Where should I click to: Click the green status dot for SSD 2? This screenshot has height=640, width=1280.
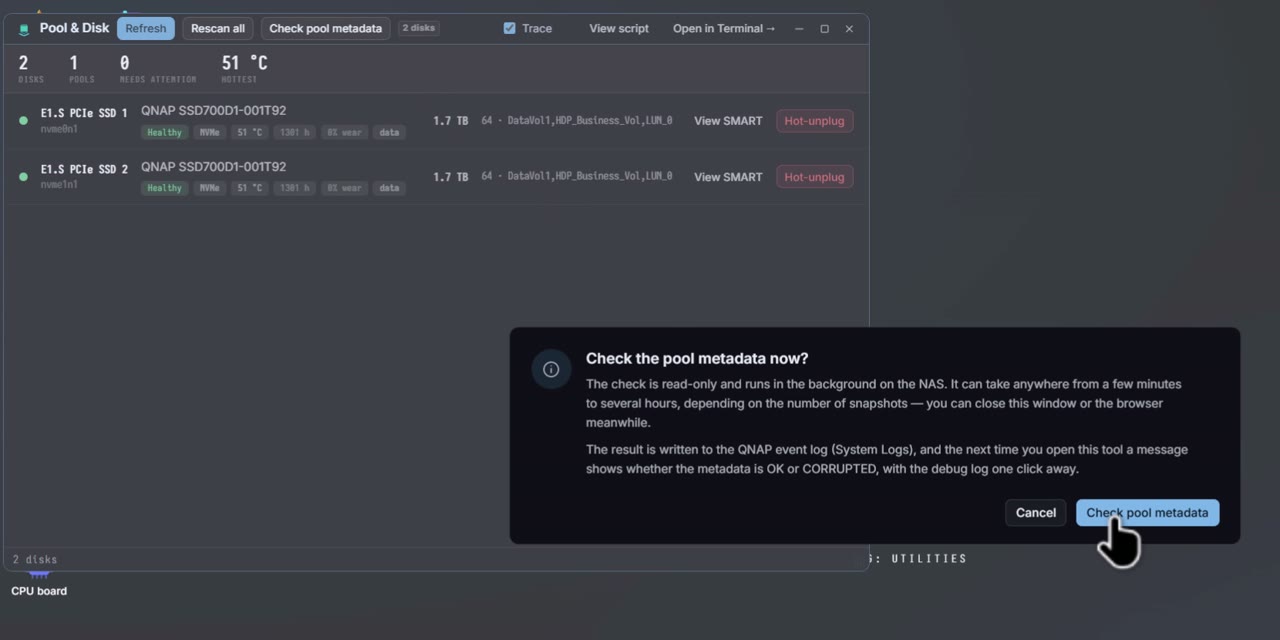tap(23, 177)
